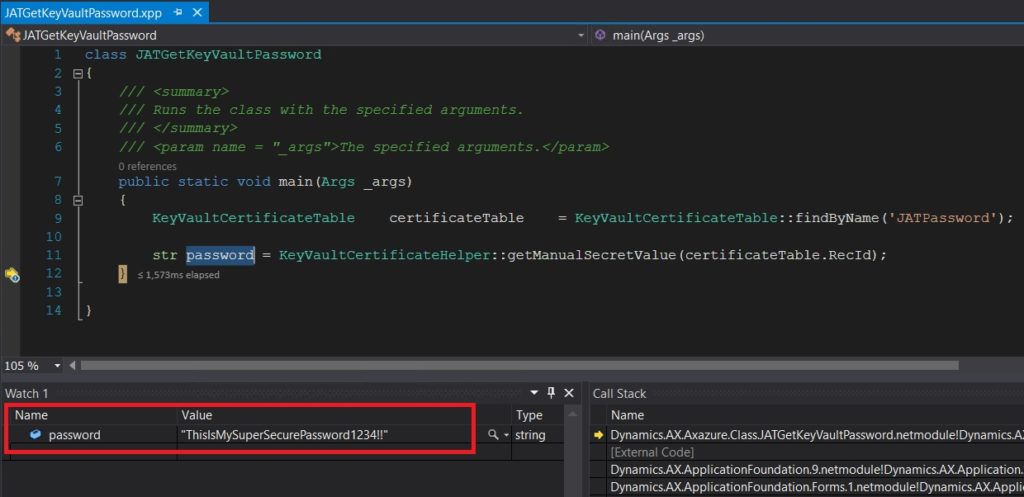The image size is (1024, 497).
Task: Click the watch value "ThisIsMySuperSecurePassword1234!!"
Action: pyautogui.click(x=284, y=434)
